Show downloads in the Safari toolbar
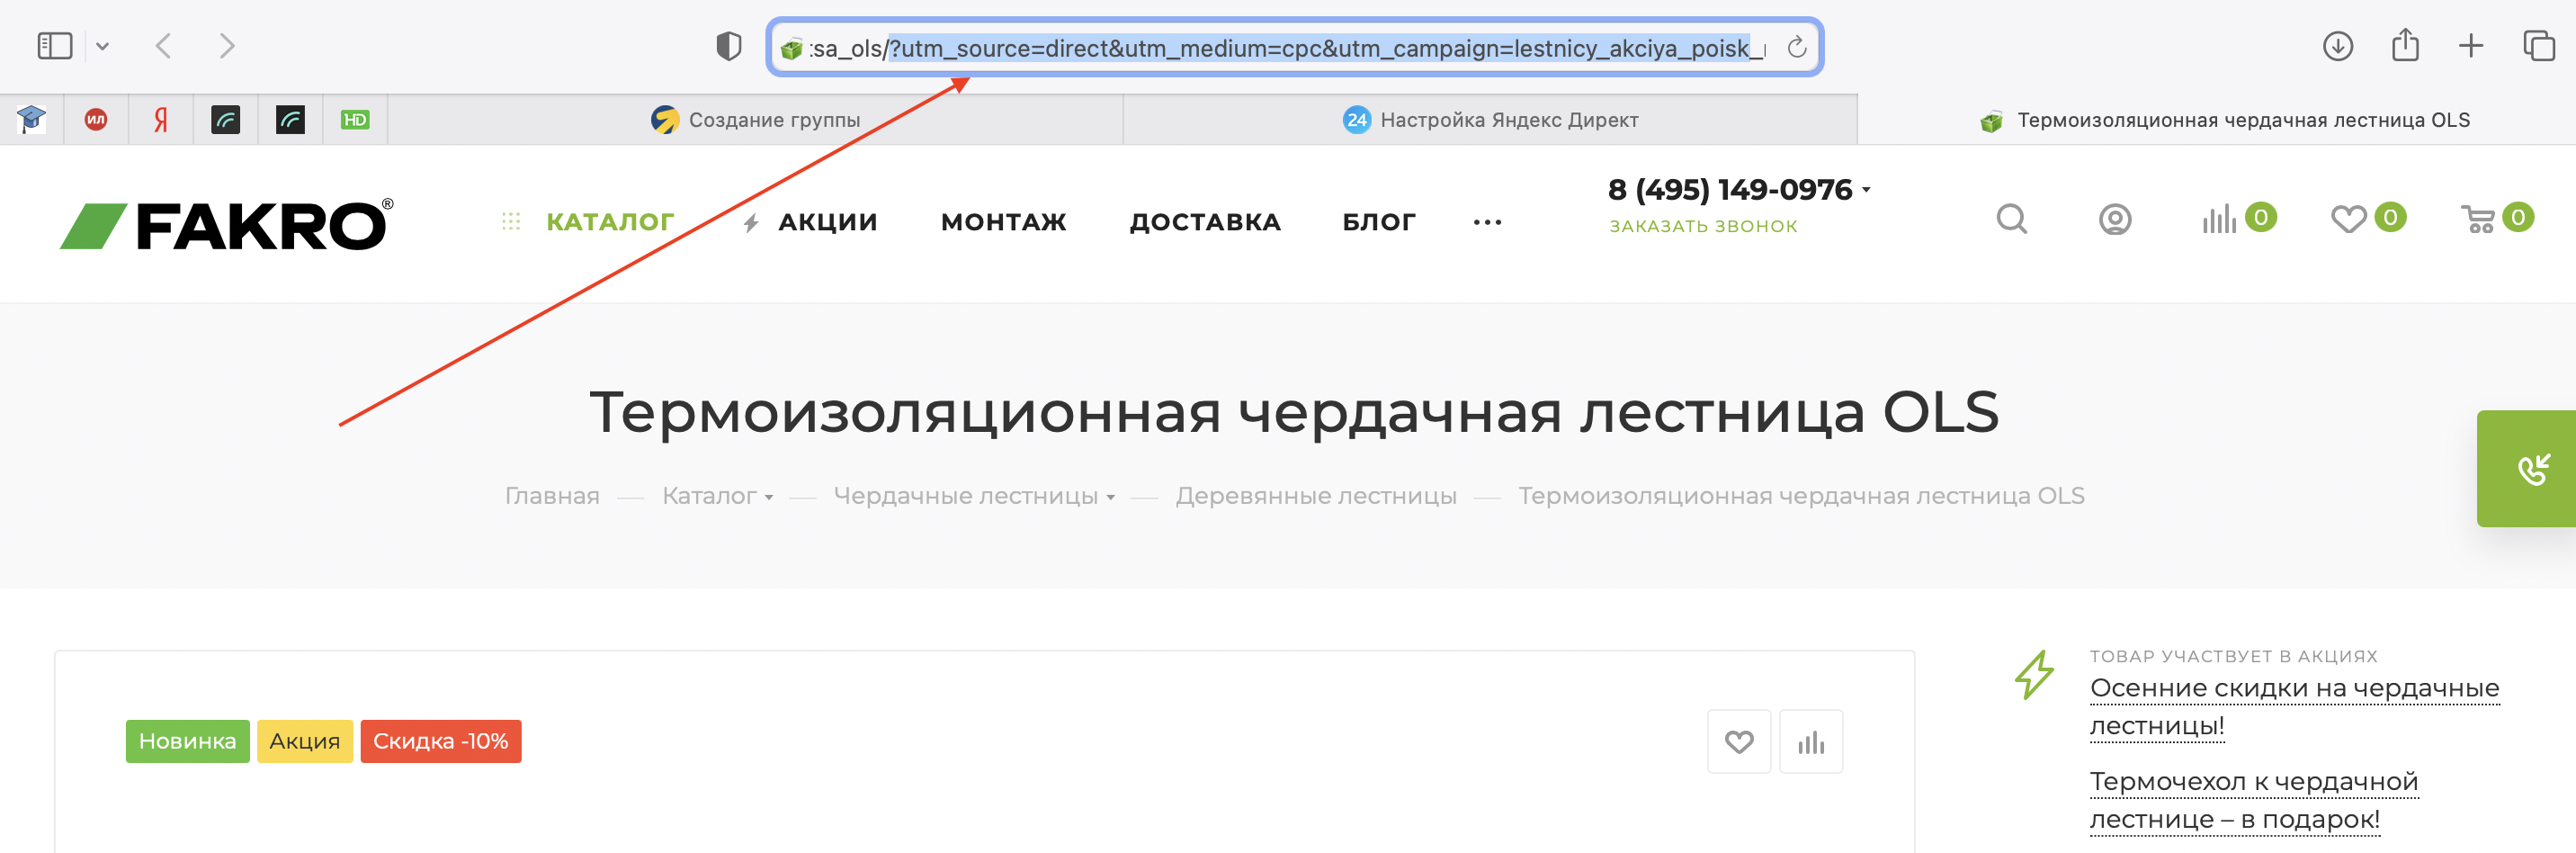Screen dimensions: 2576x853 point(2337,46)
